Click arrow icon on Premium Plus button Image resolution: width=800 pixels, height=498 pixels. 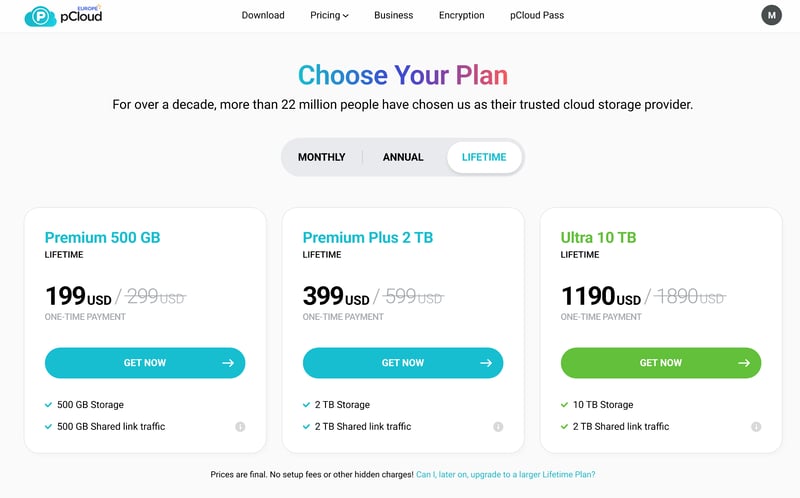click(x=485, y=363)
